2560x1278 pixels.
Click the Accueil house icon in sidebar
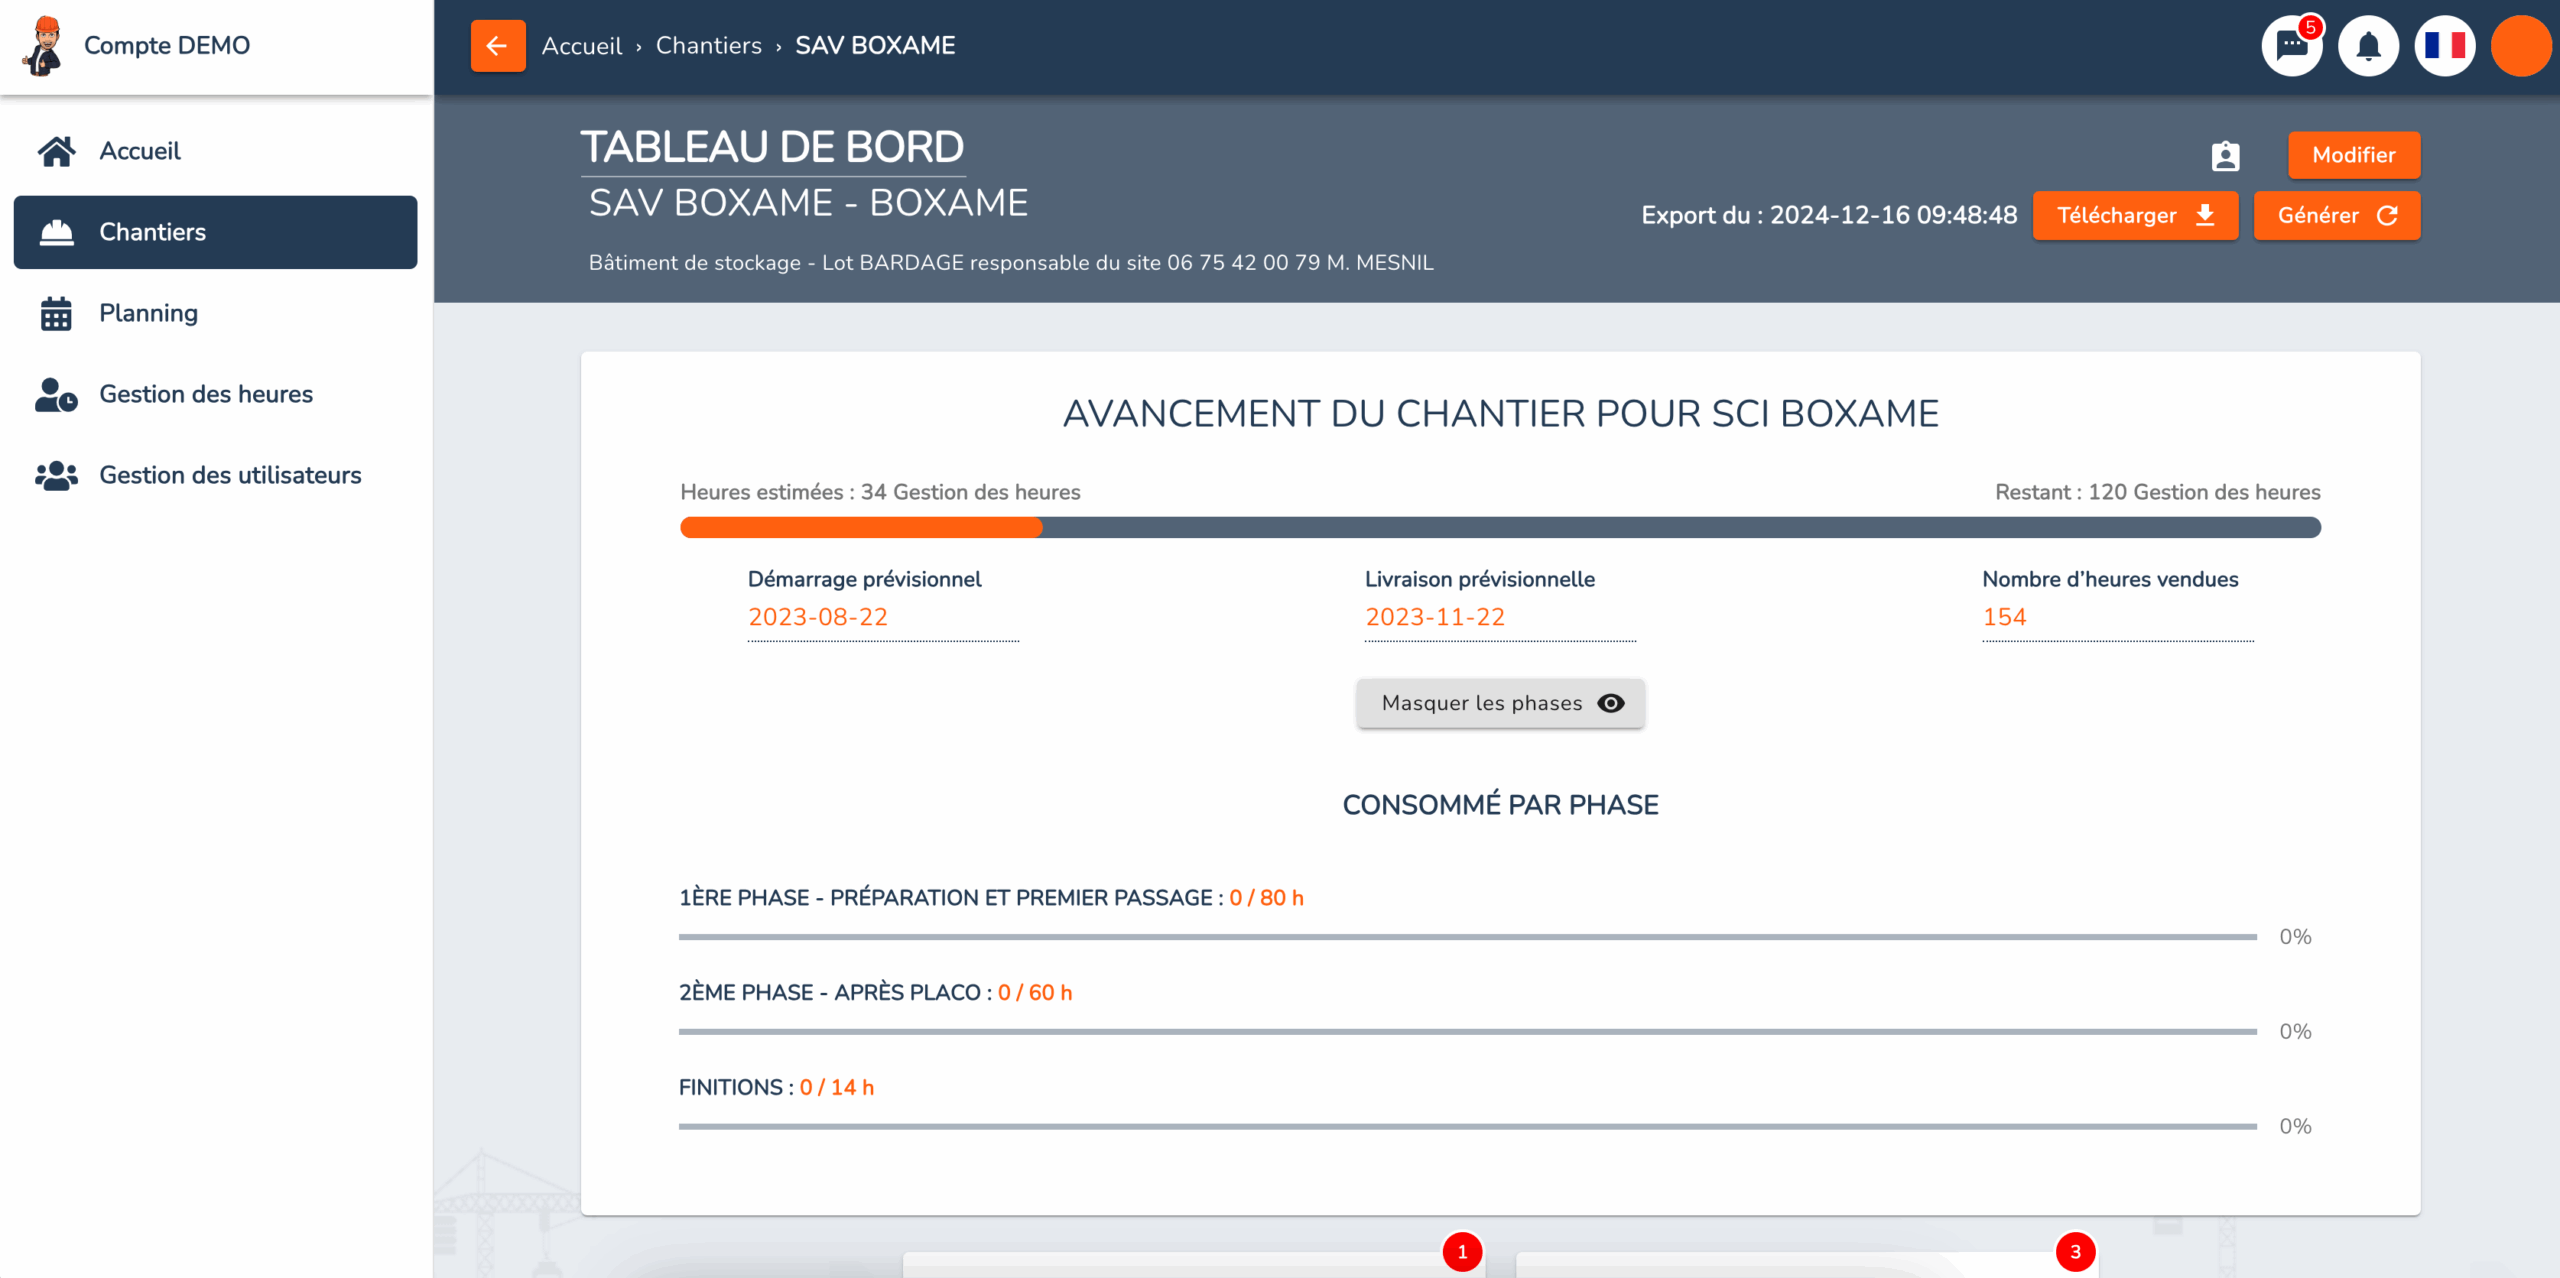tap(56, 151)
